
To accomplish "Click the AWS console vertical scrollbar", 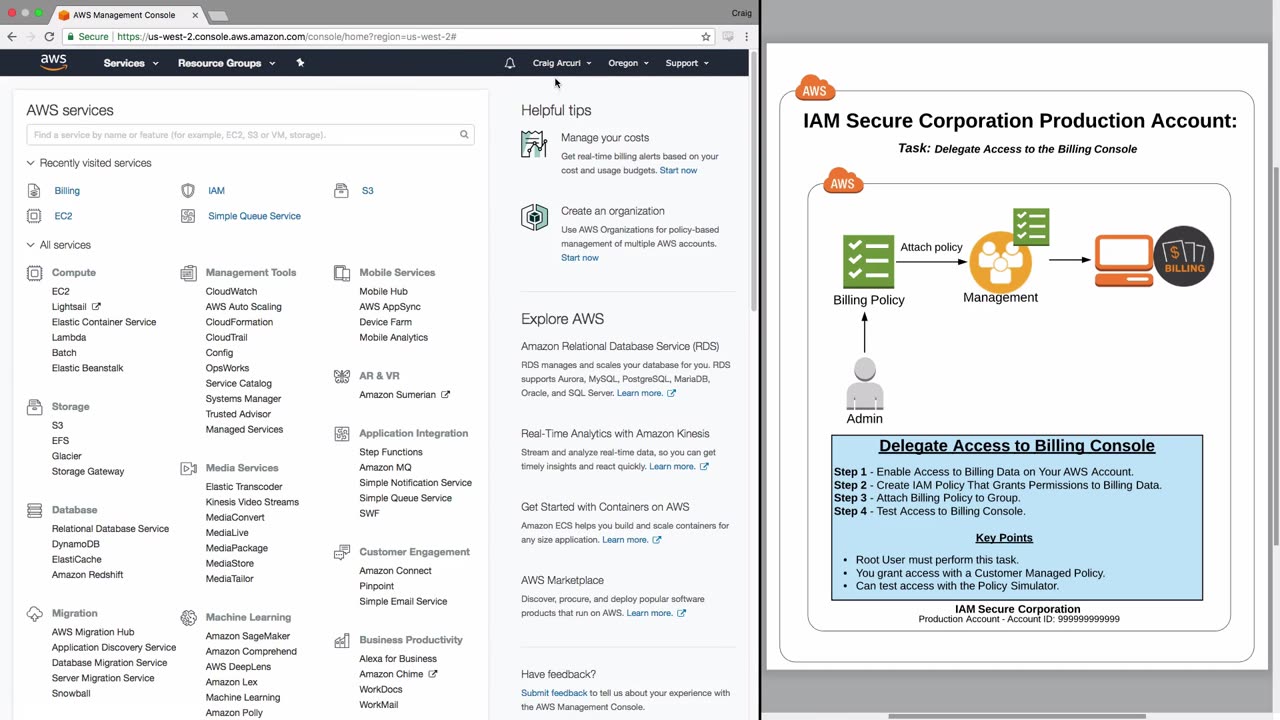I will click(x=754, y=180).
